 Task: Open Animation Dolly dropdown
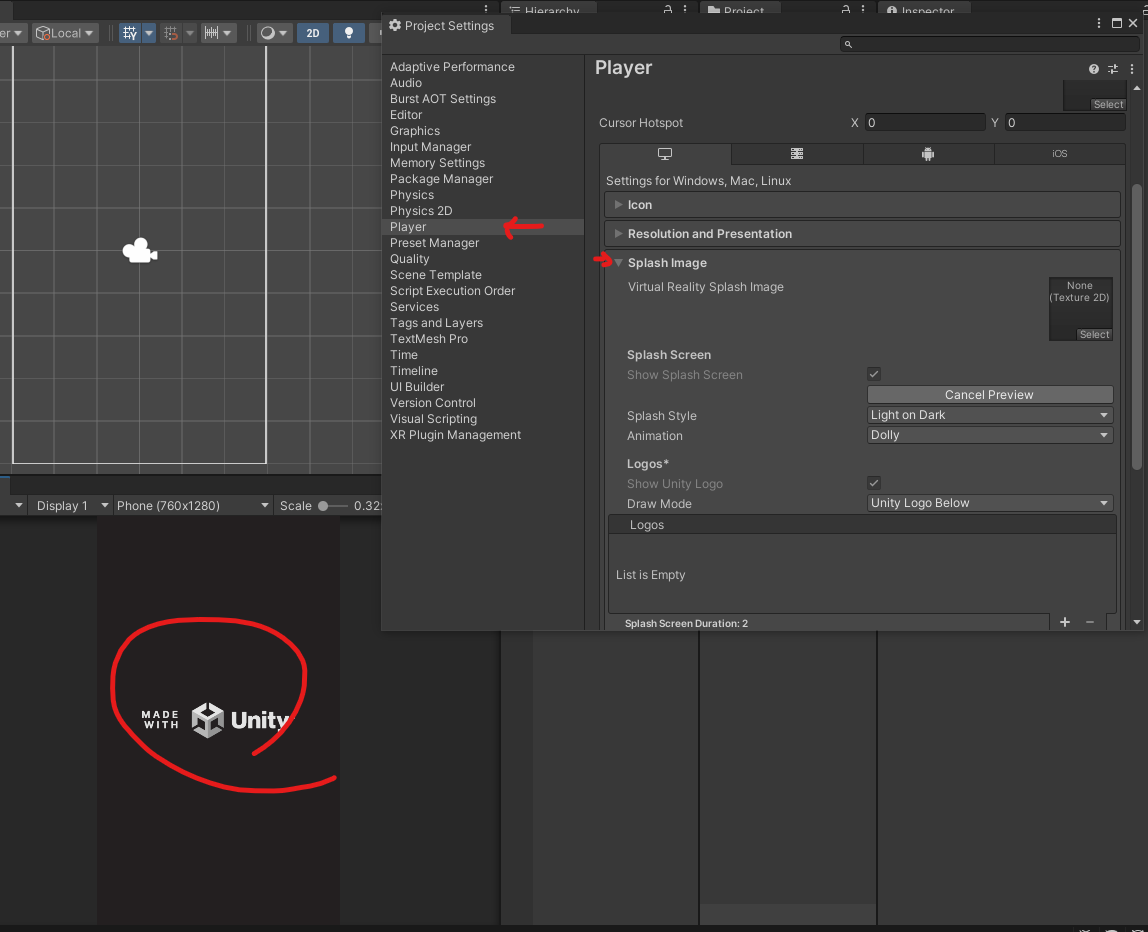pos(990,435)
